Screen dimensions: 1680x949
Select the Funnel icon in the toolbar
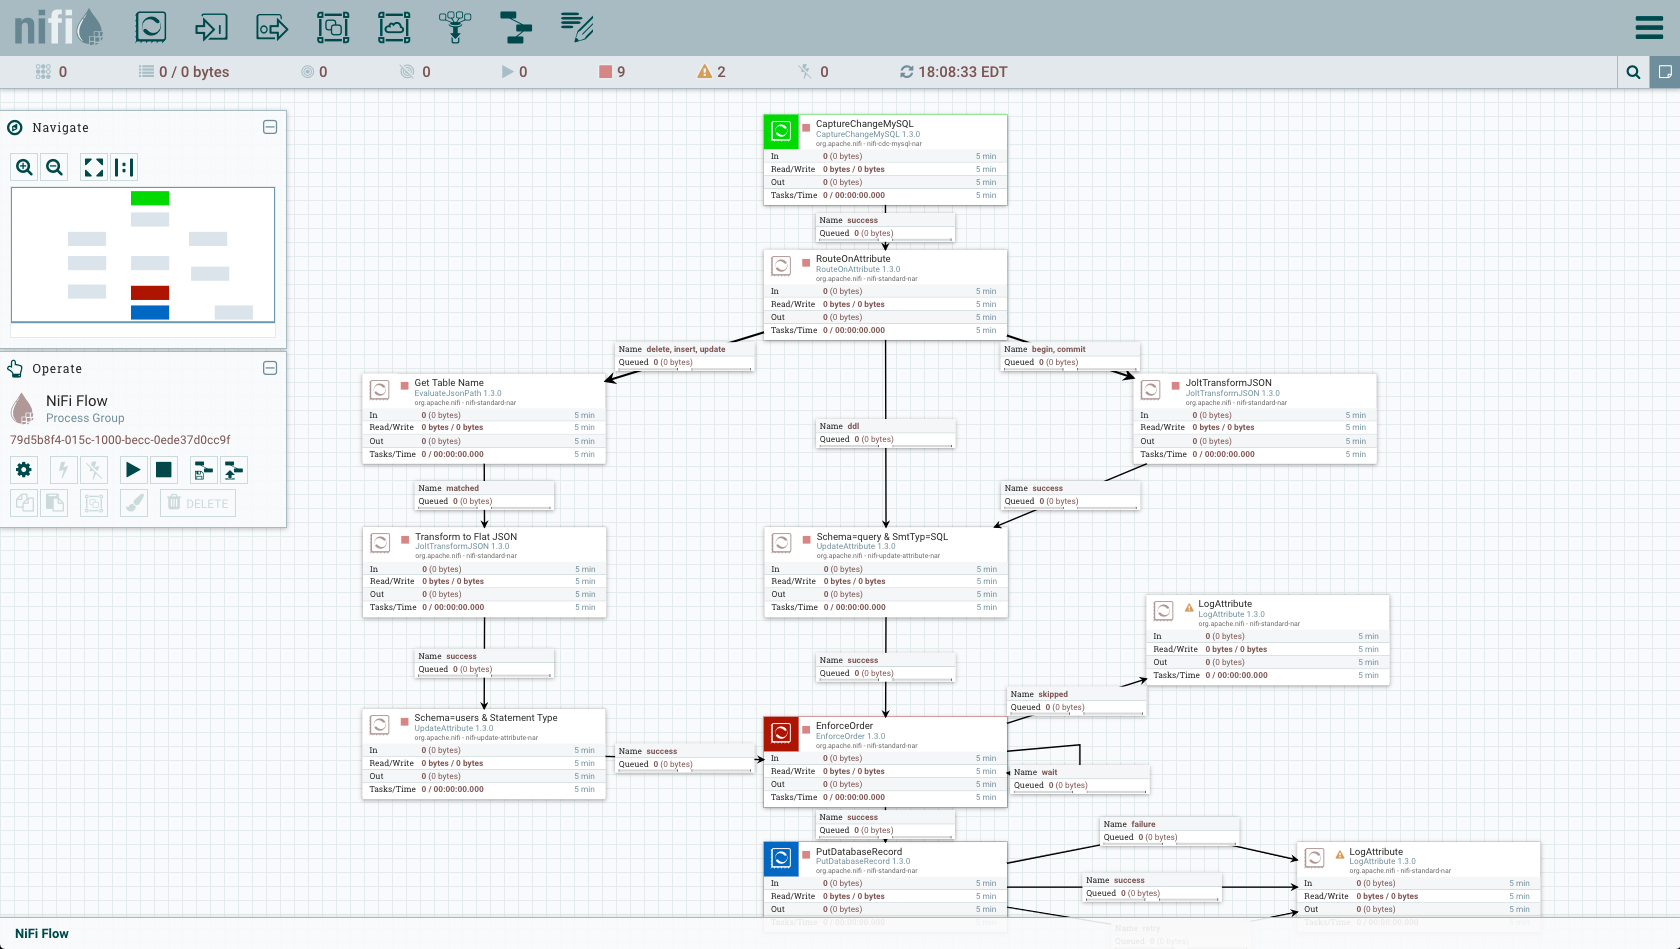454,27
